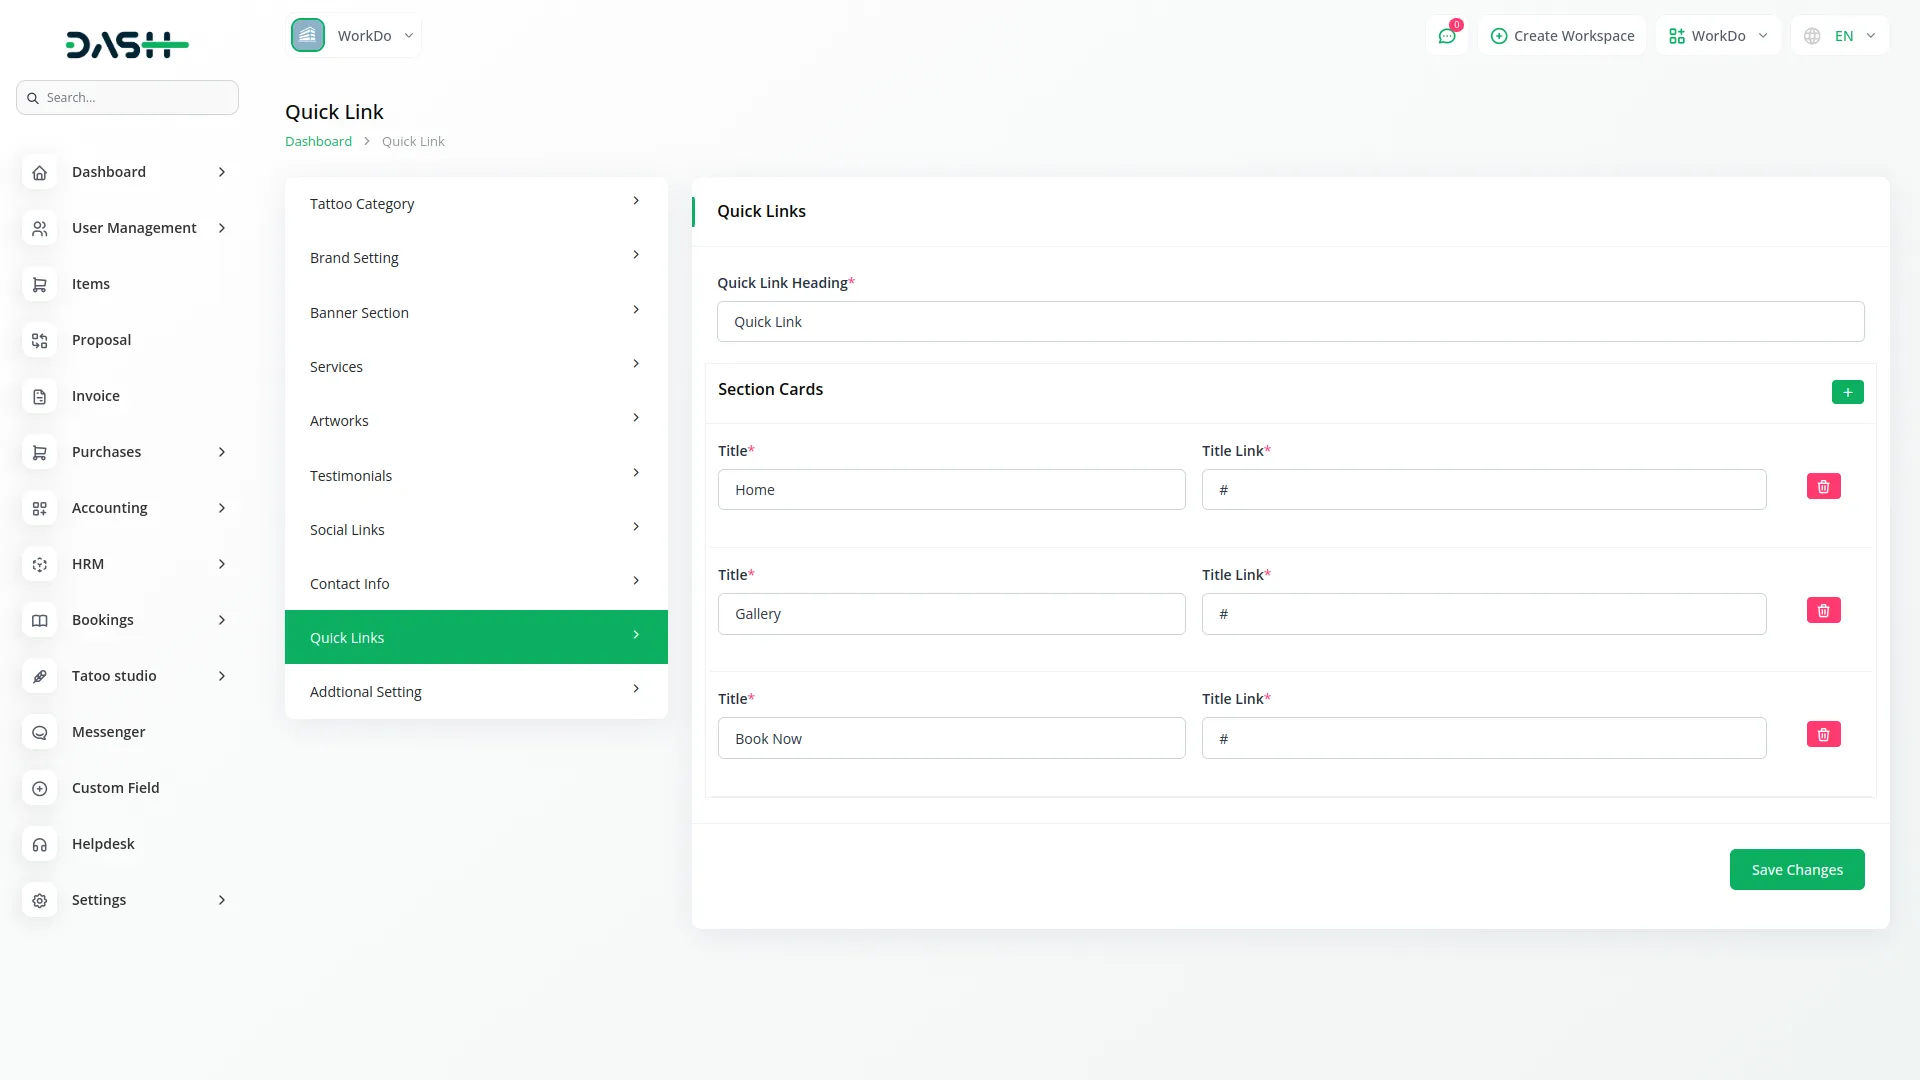Click the Quick Link Heading input field
Screen dimensions: 1920x1080
pos(1290,322)
